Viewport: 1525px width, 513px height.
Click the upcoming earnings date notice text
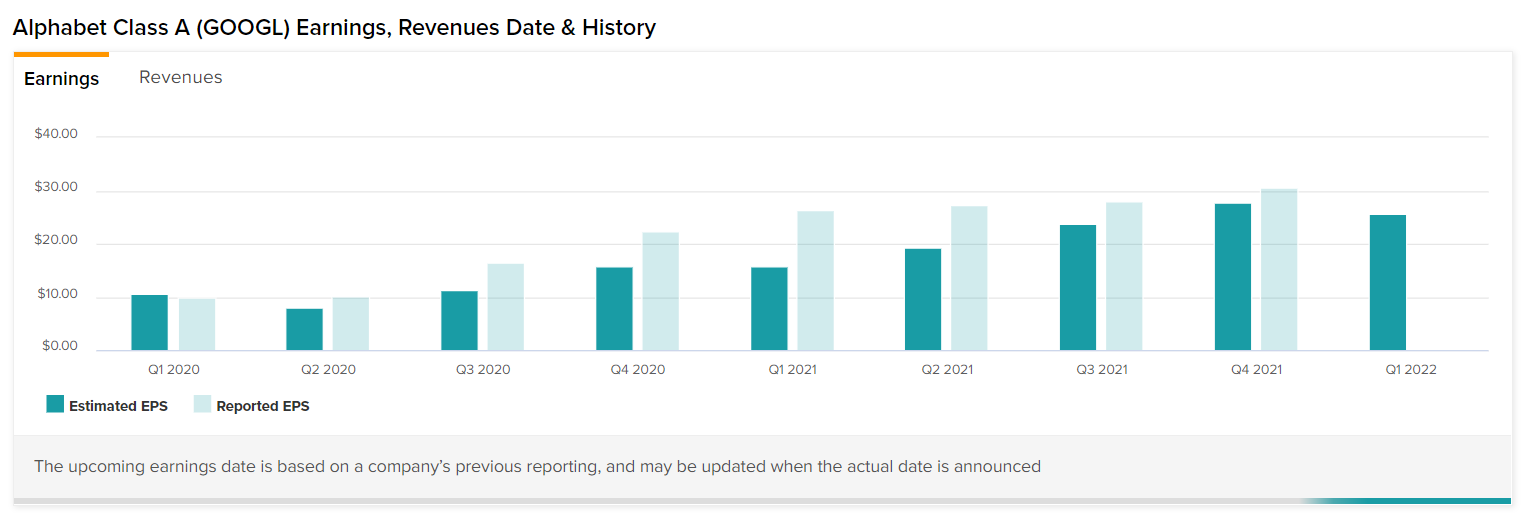point(537,466)
